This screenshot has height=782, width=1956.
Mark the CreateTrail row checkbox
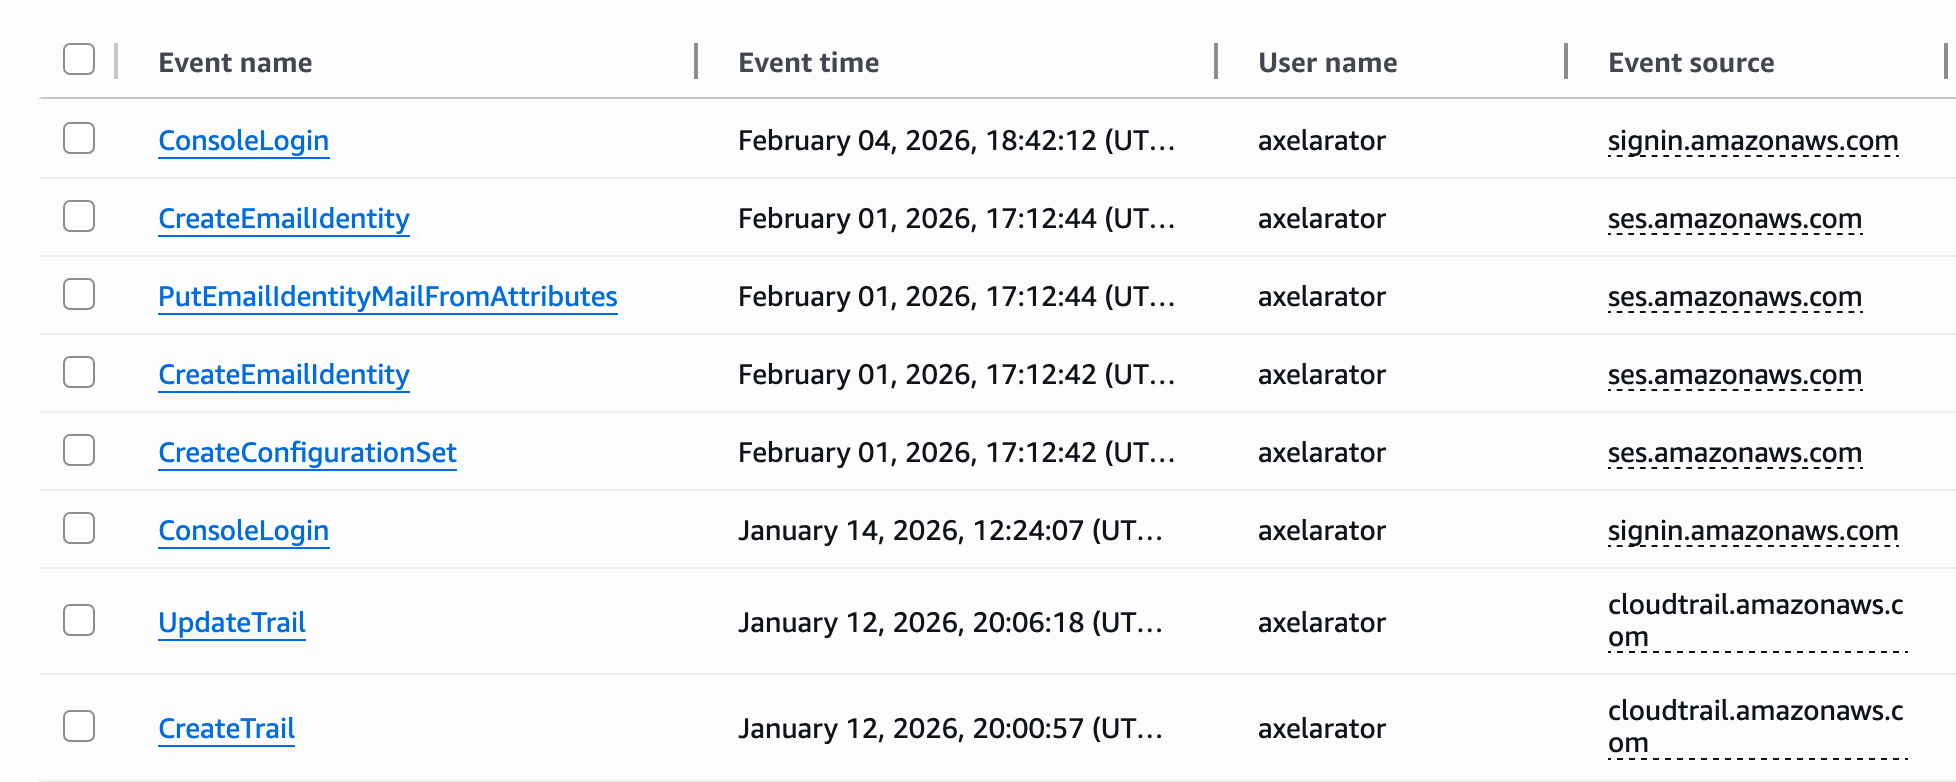click(79, 727)
